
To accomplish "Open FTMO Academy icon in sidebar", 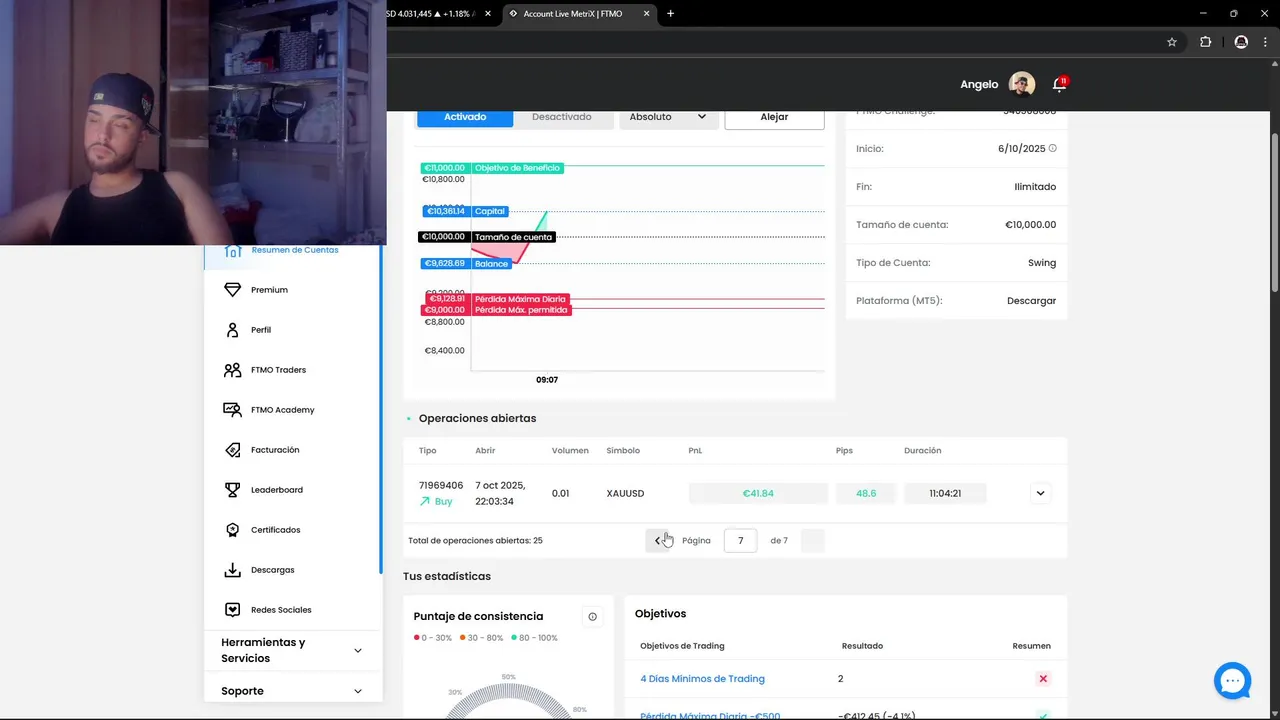I will coord(232,410).
